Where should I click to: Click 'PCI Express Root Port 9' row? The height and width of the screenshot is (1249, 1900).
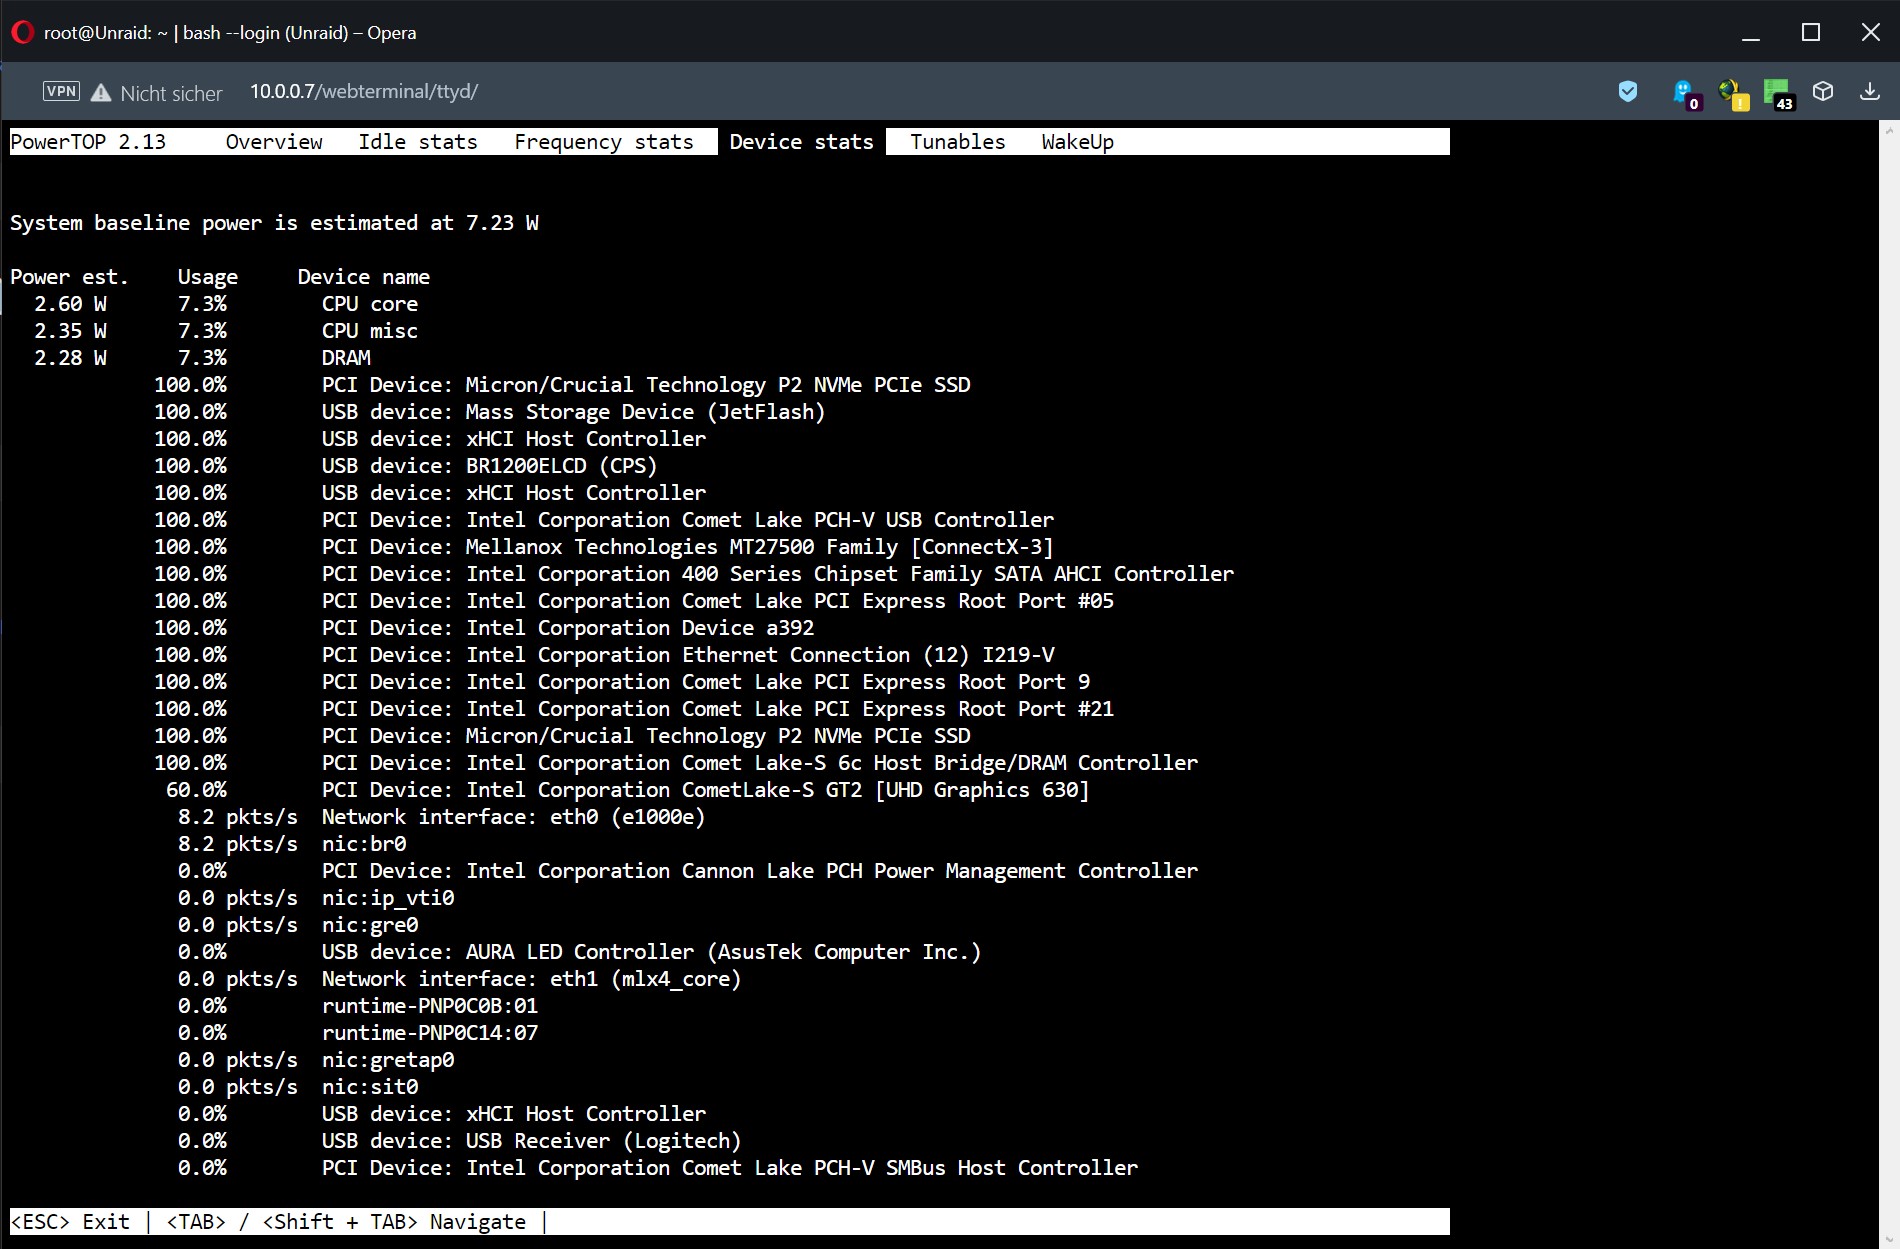click(x=706, y=682)
